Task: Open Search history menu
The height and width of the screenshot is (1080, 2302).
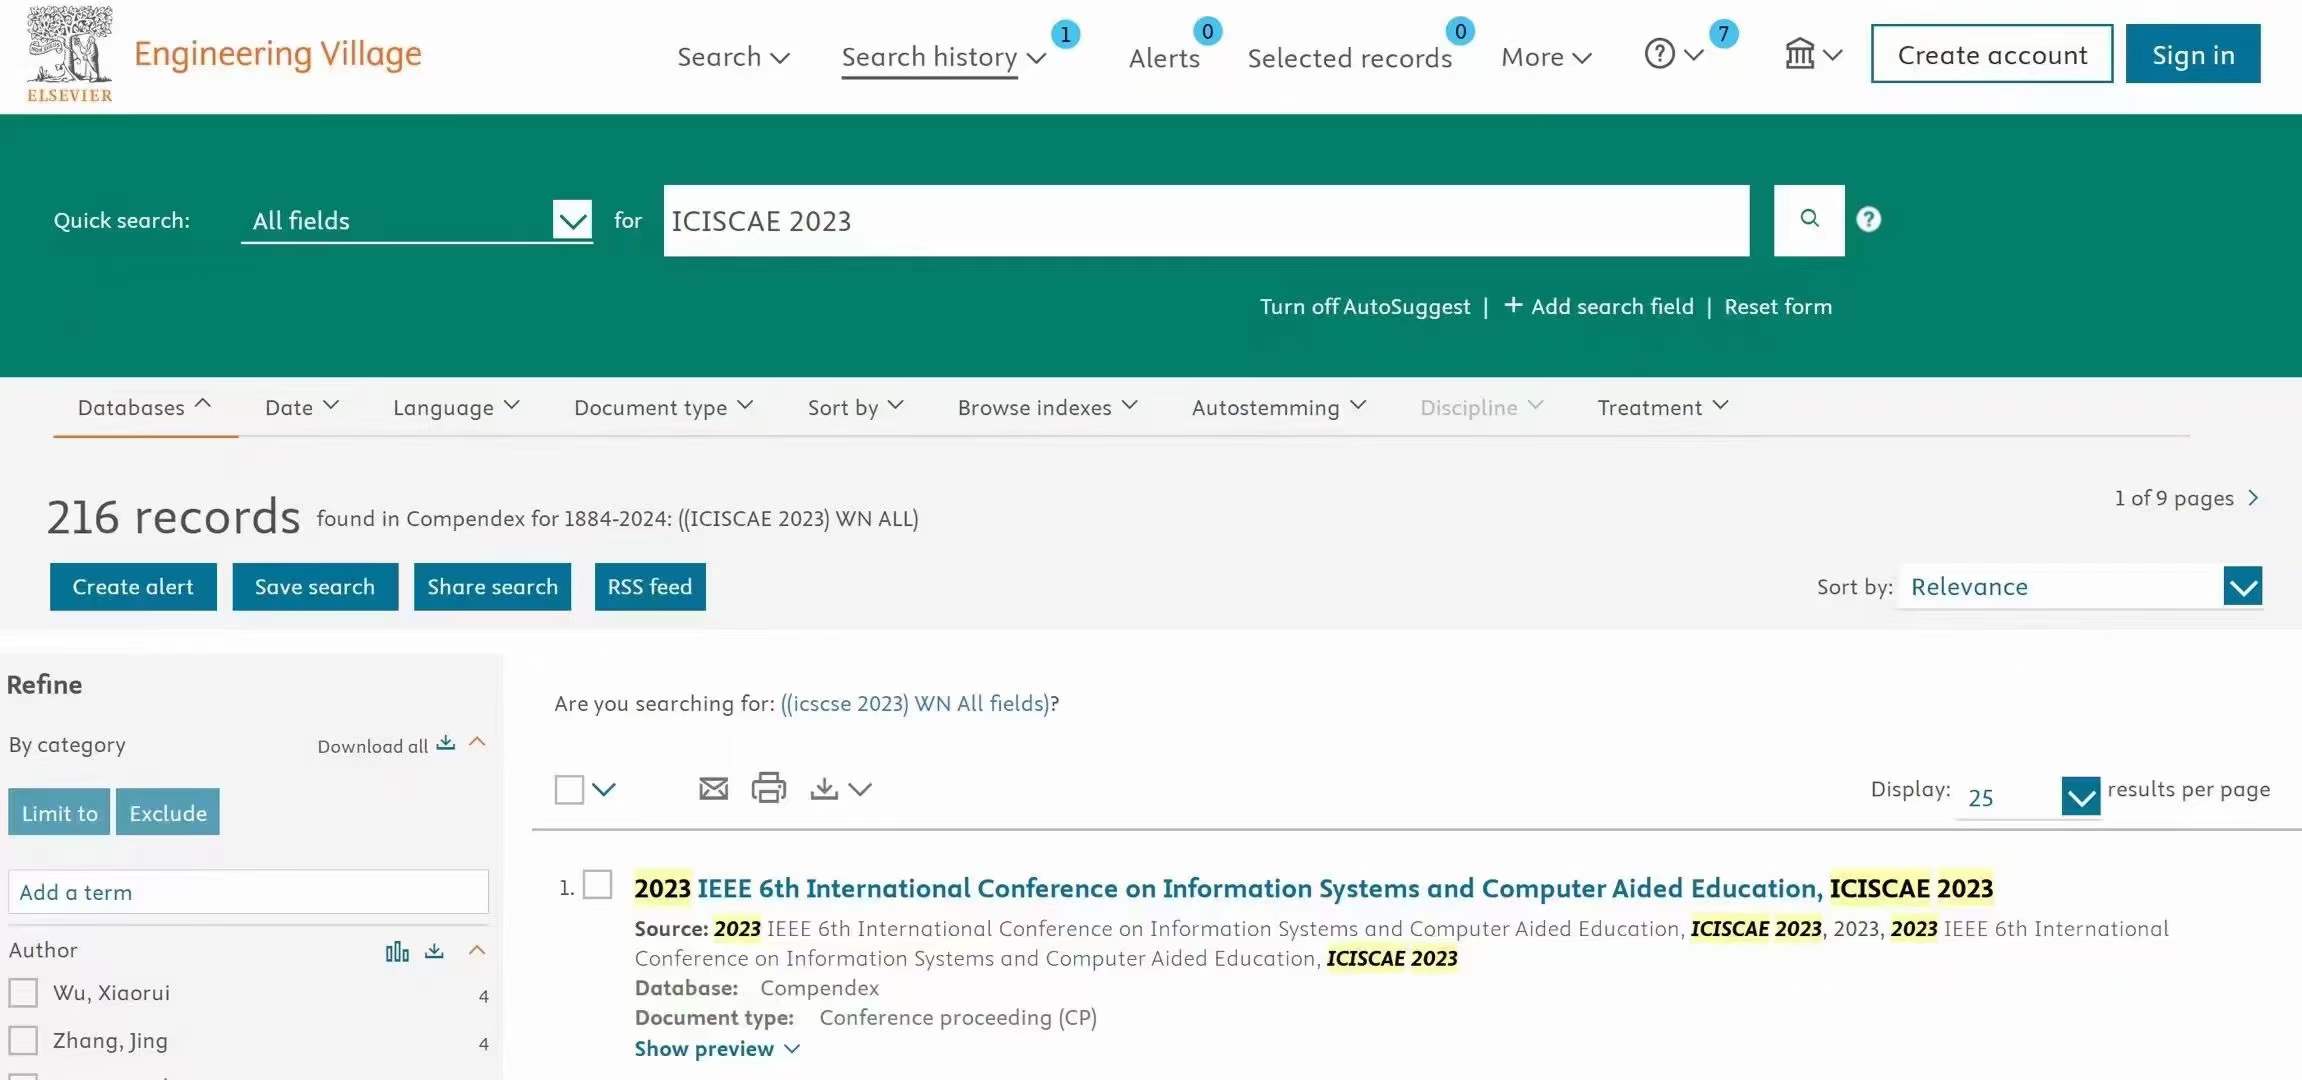Action: tap(943, 57)
